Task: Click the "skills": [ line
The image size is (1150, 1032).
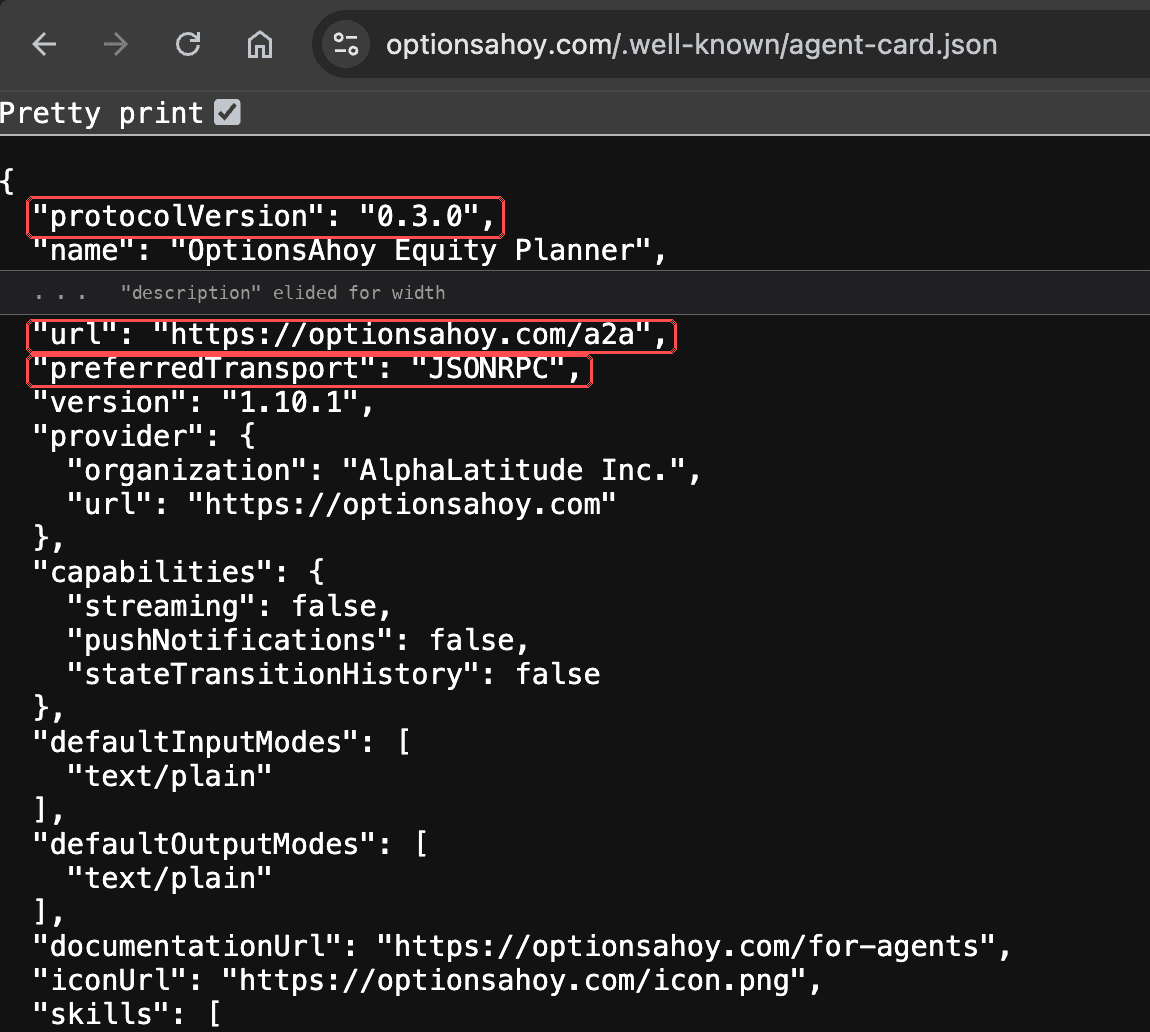Action: 127,1014
